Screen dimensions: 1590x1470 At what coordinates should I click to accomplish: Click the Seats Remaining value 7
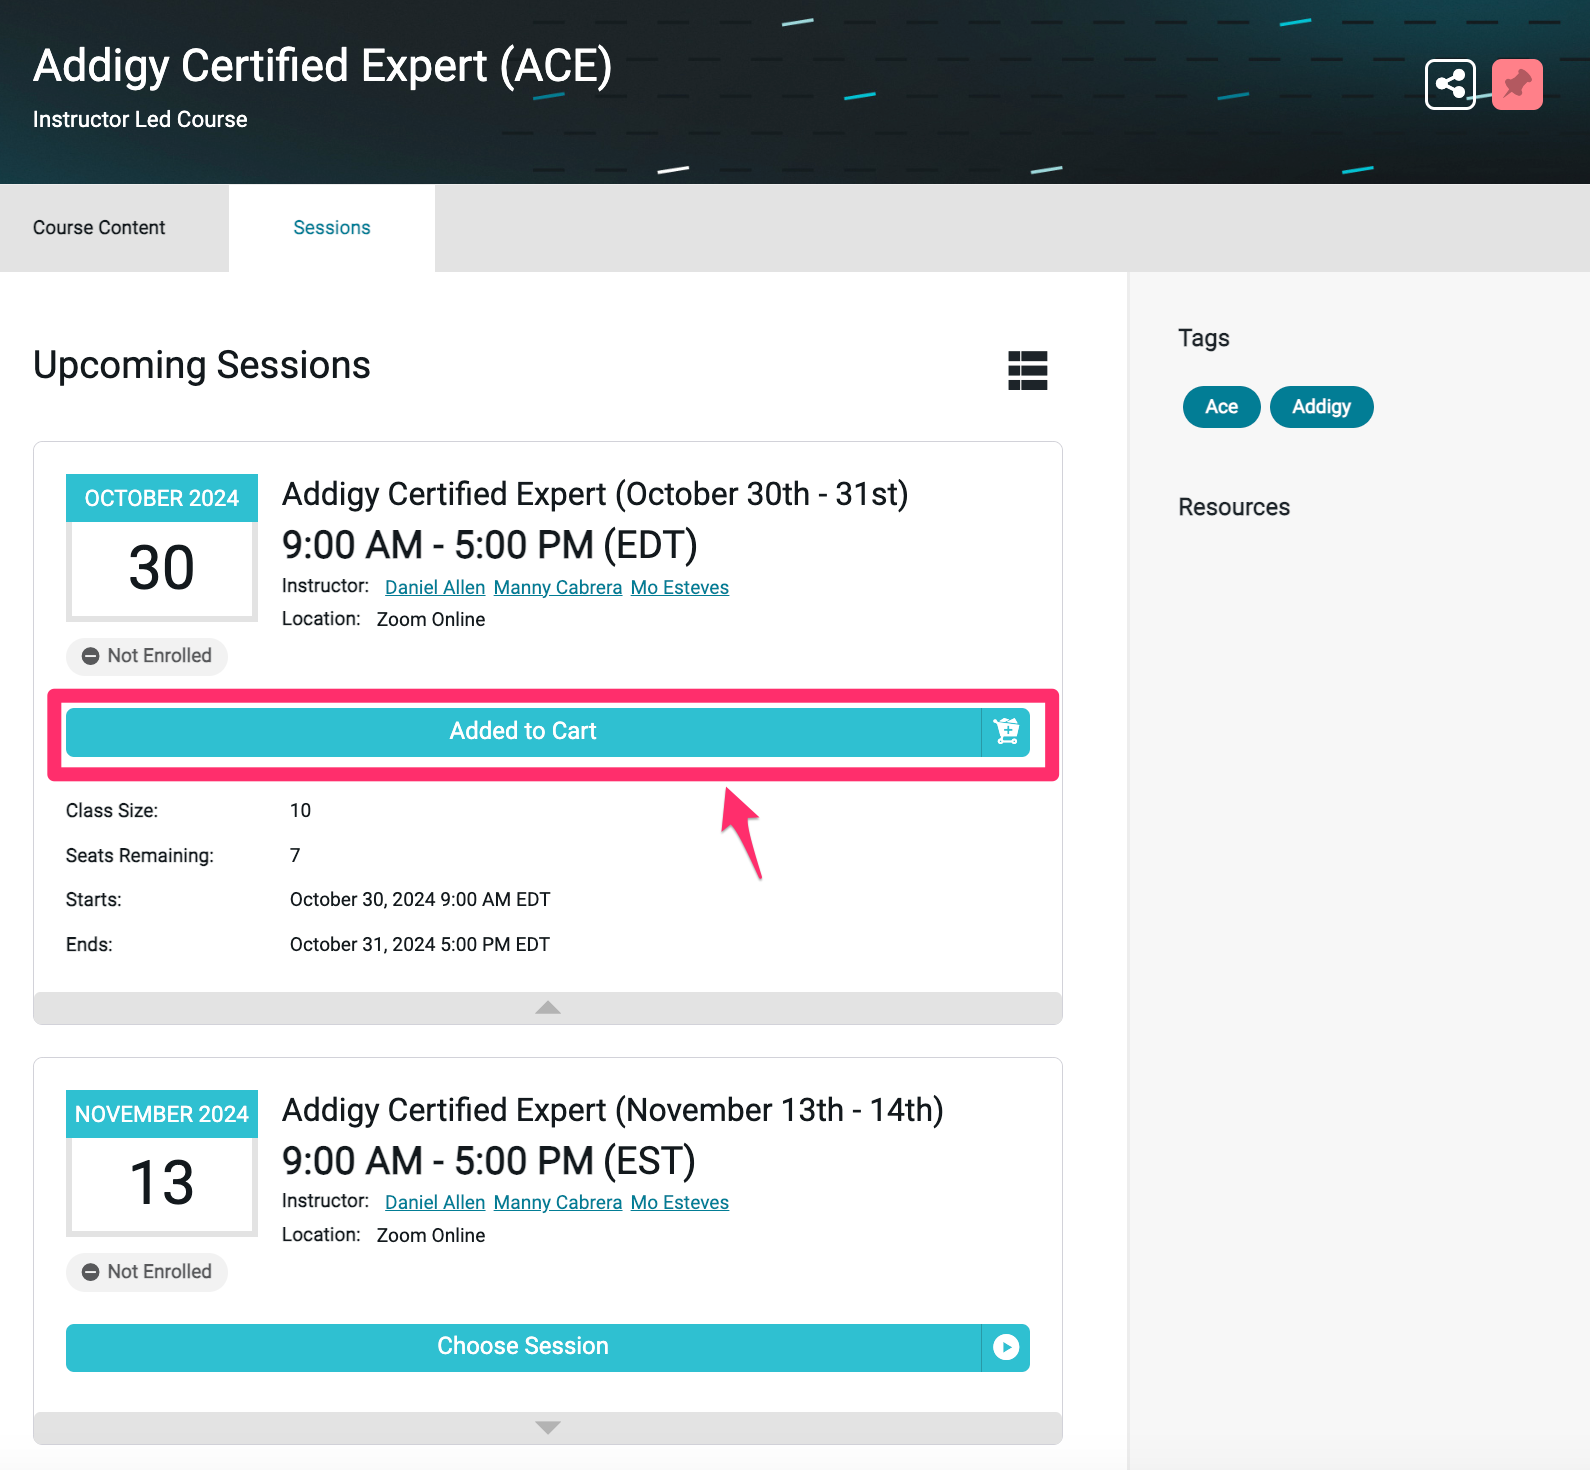tap(295, 856)
